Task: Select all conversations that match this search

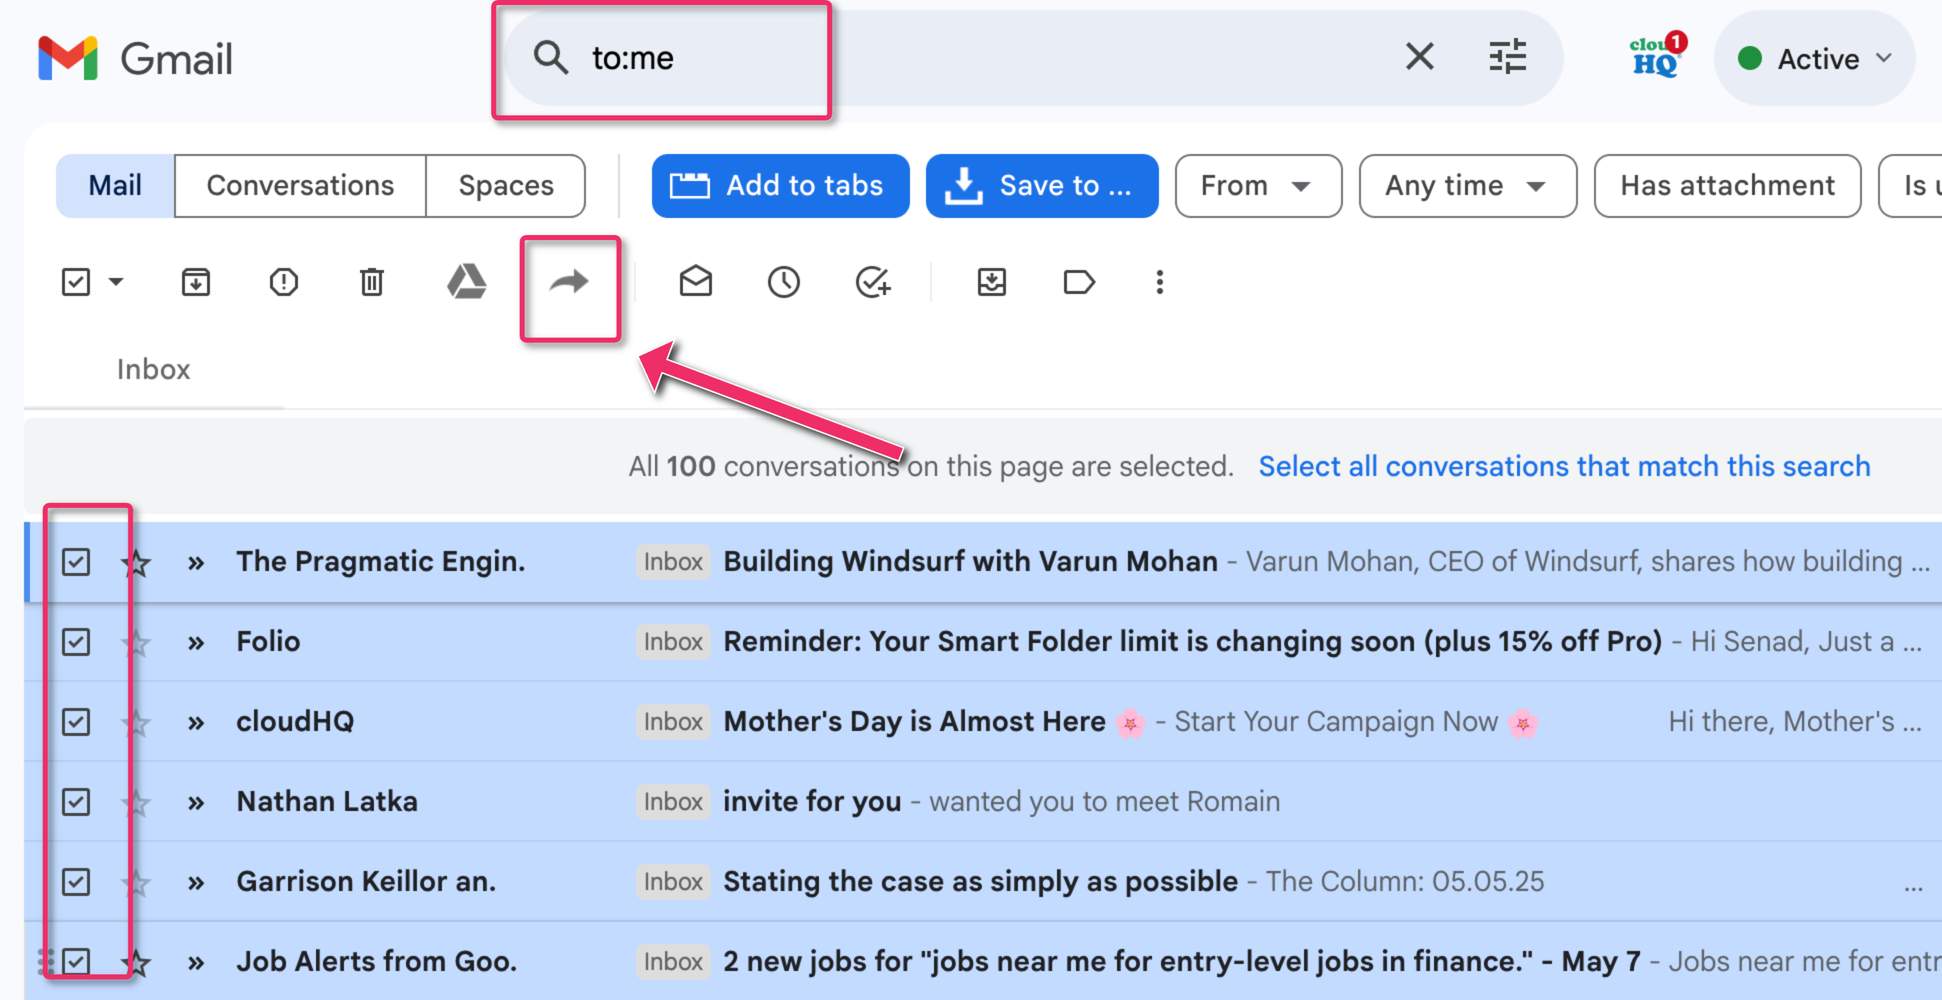Action: 1564,466
